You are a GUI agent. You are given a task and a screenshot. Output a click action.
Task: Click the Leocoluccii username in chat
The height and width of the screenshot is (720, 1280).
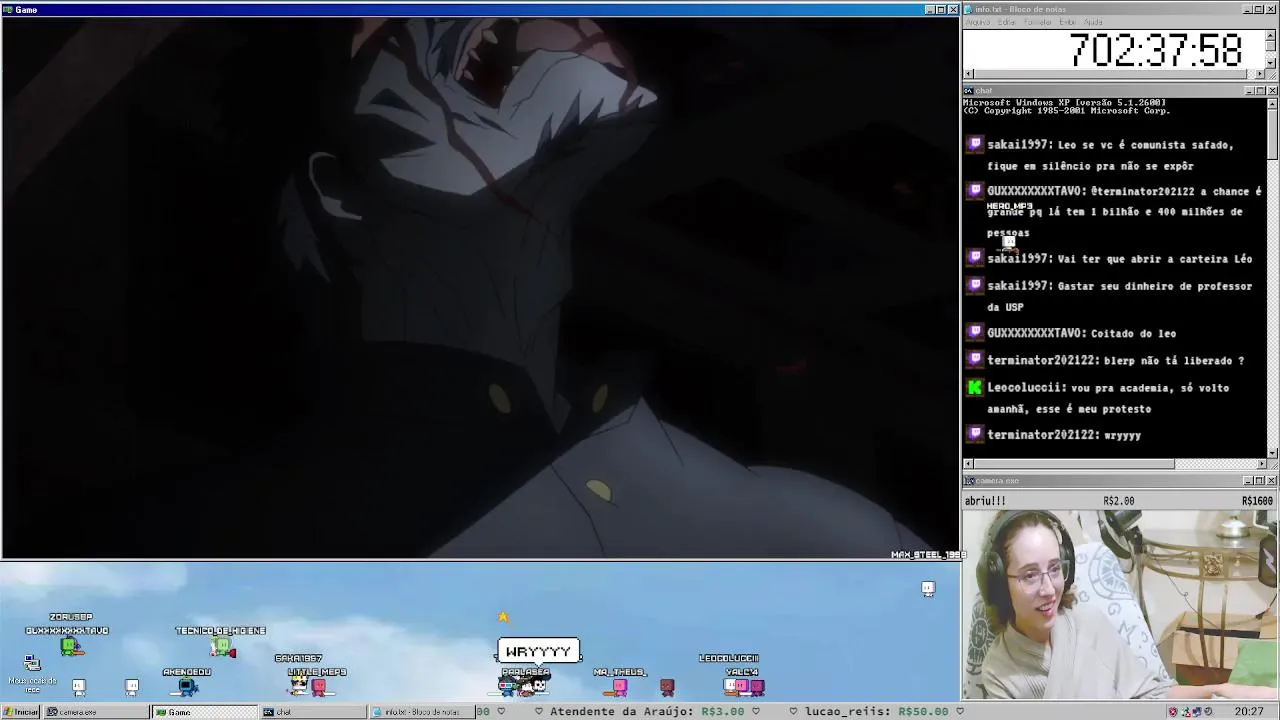pyautogui.click(x=1026, y=388)
